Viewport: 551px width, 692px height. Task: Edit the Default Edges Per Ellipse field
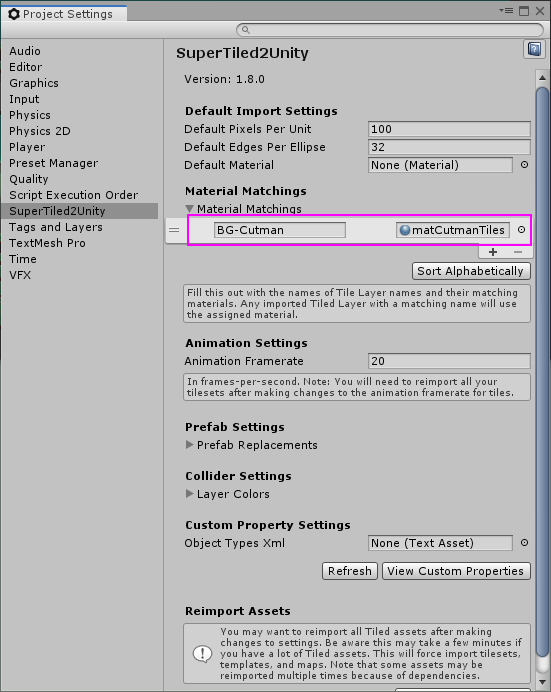(449, 147)
